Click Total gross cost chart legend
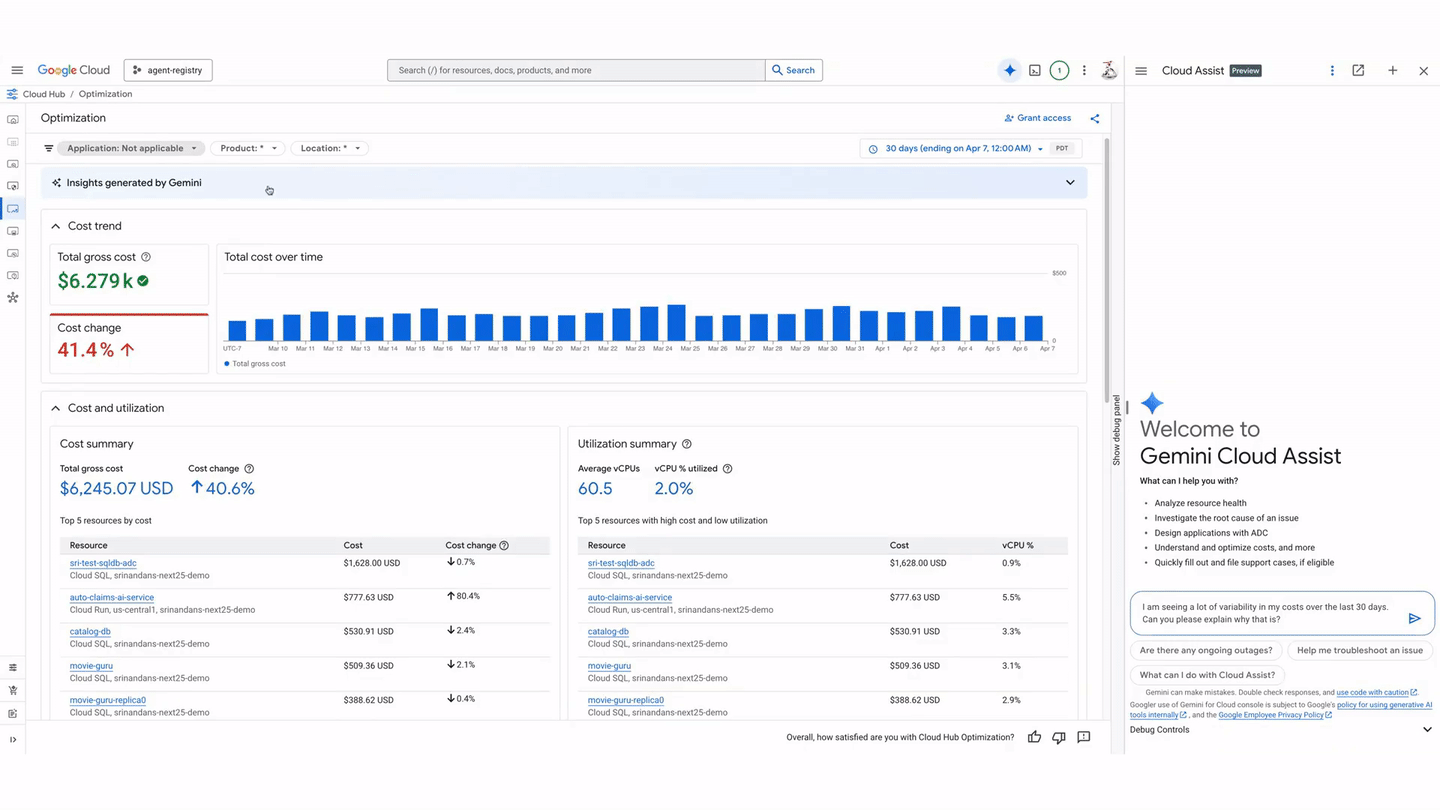This screenshot has width=1440, height=810. [255, 364]
